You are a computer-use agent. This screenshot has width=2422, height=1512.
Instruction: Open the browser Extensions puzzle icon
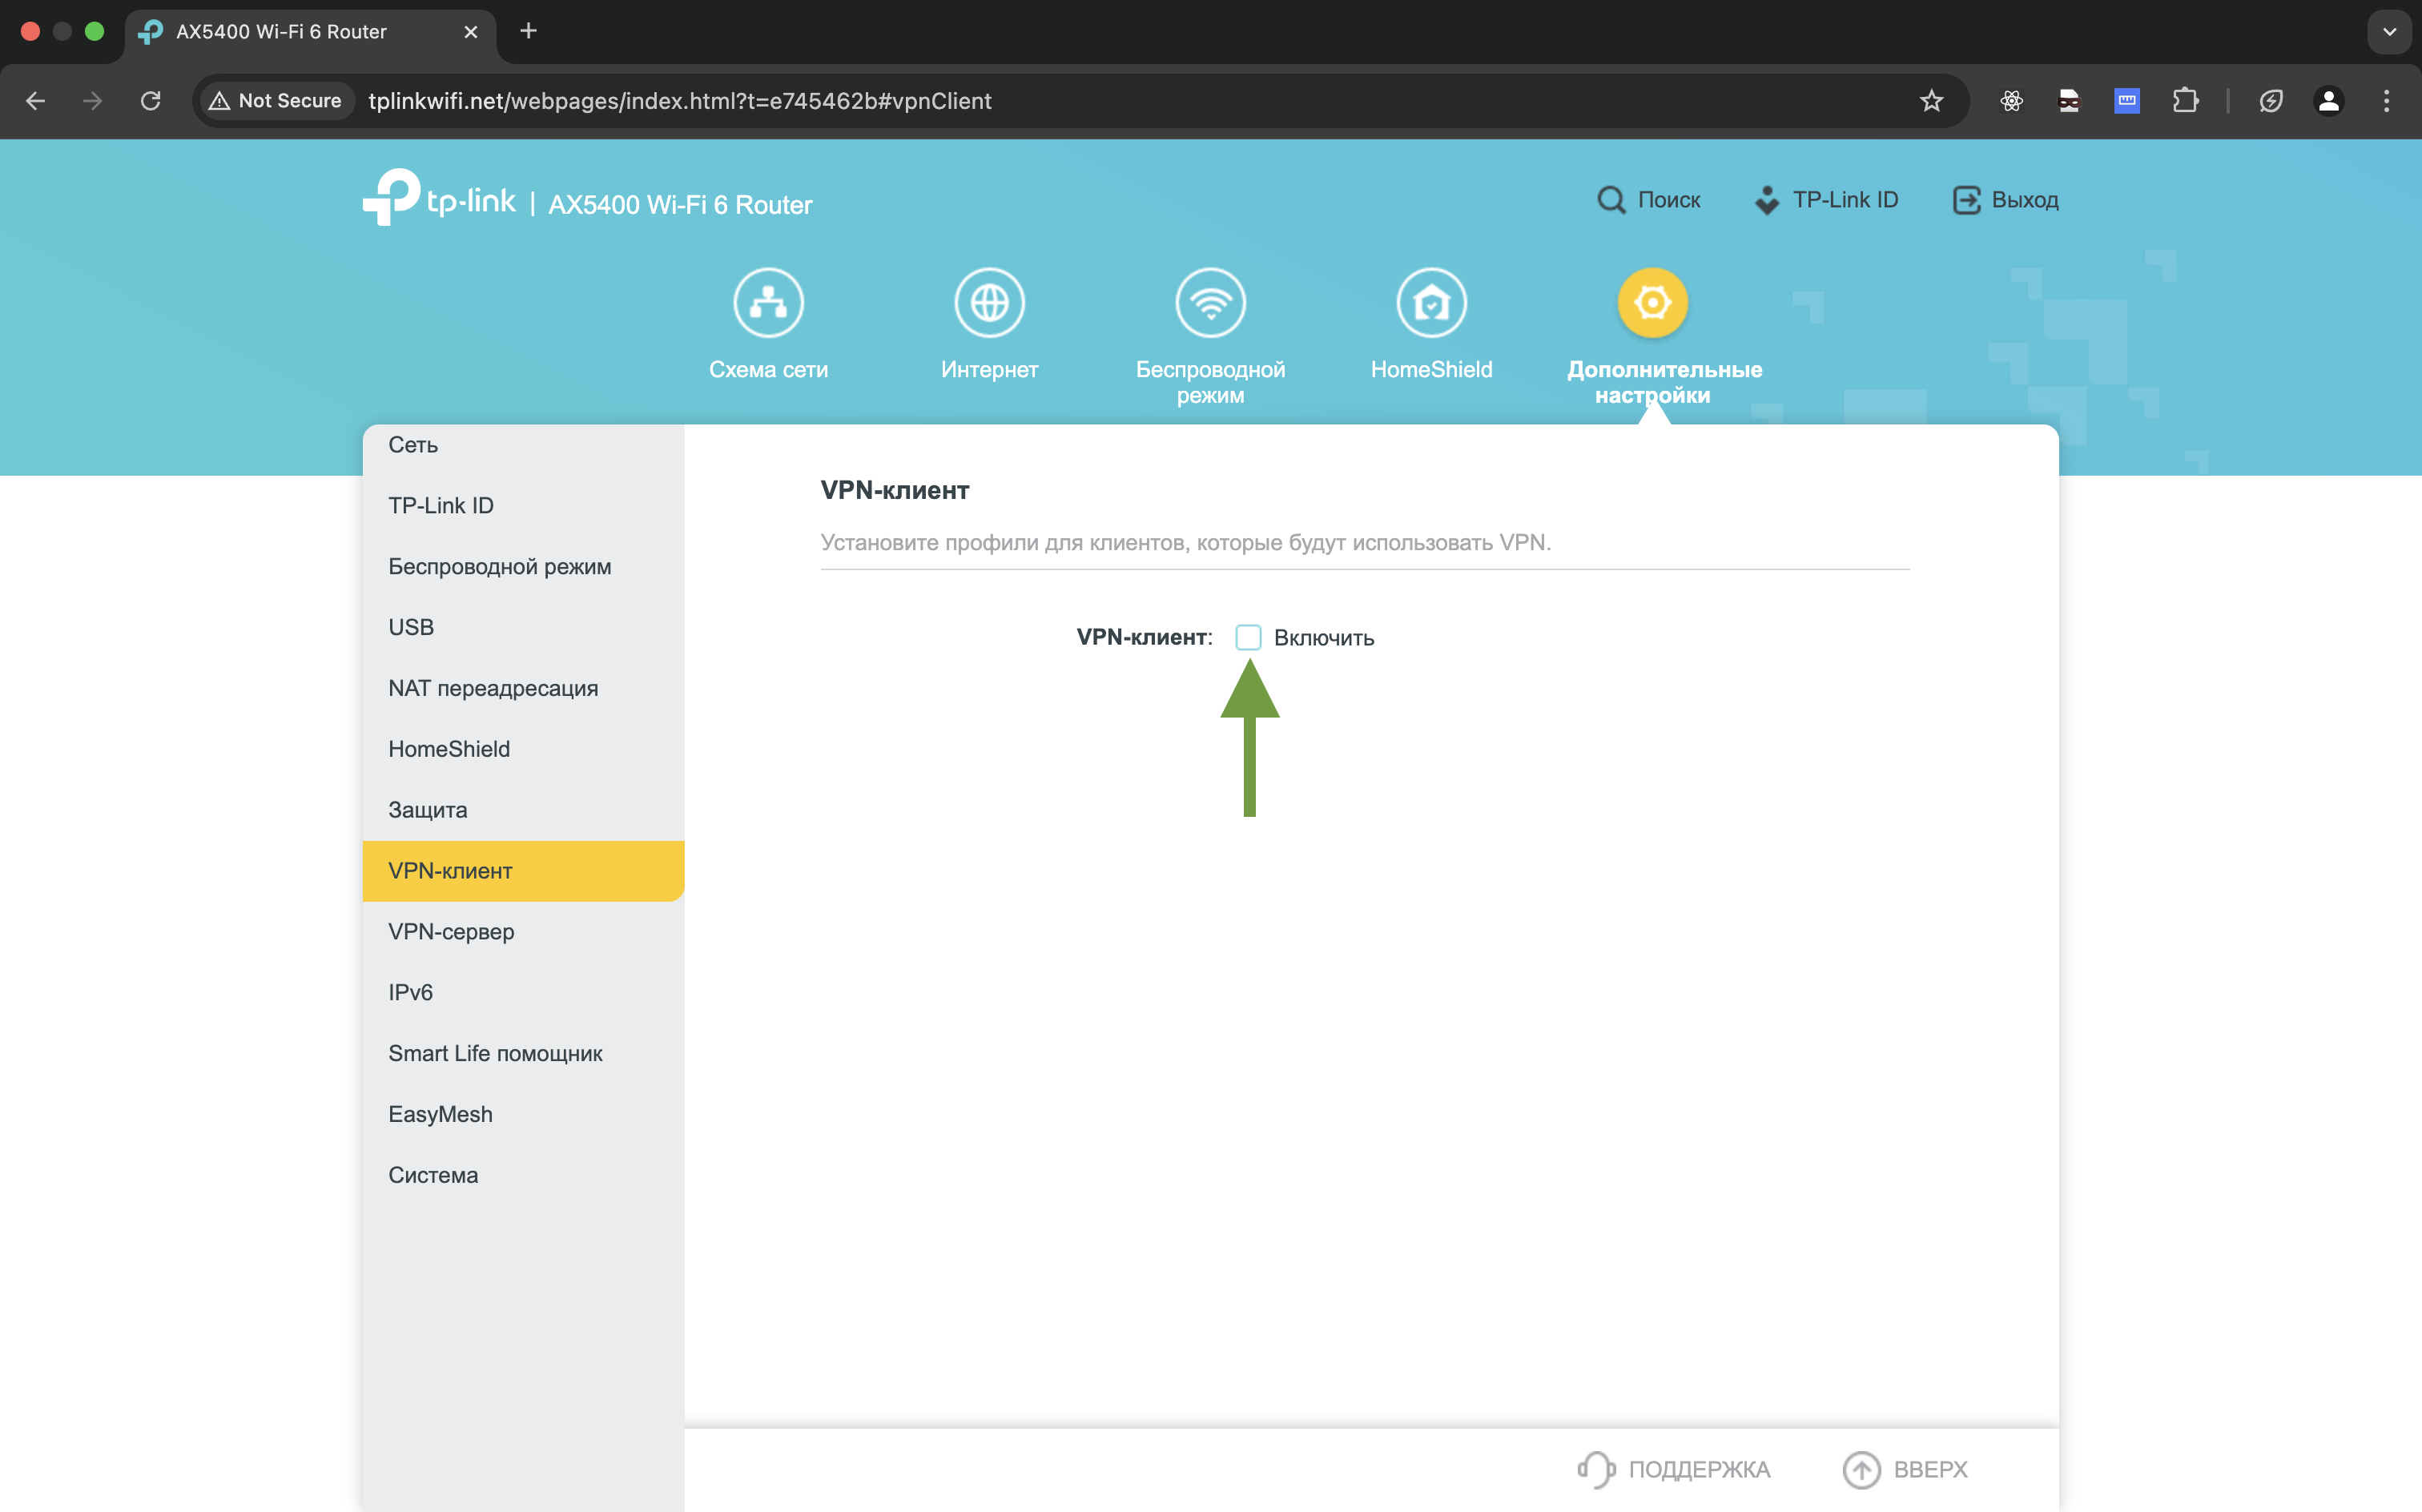(x=2185, y=101)
